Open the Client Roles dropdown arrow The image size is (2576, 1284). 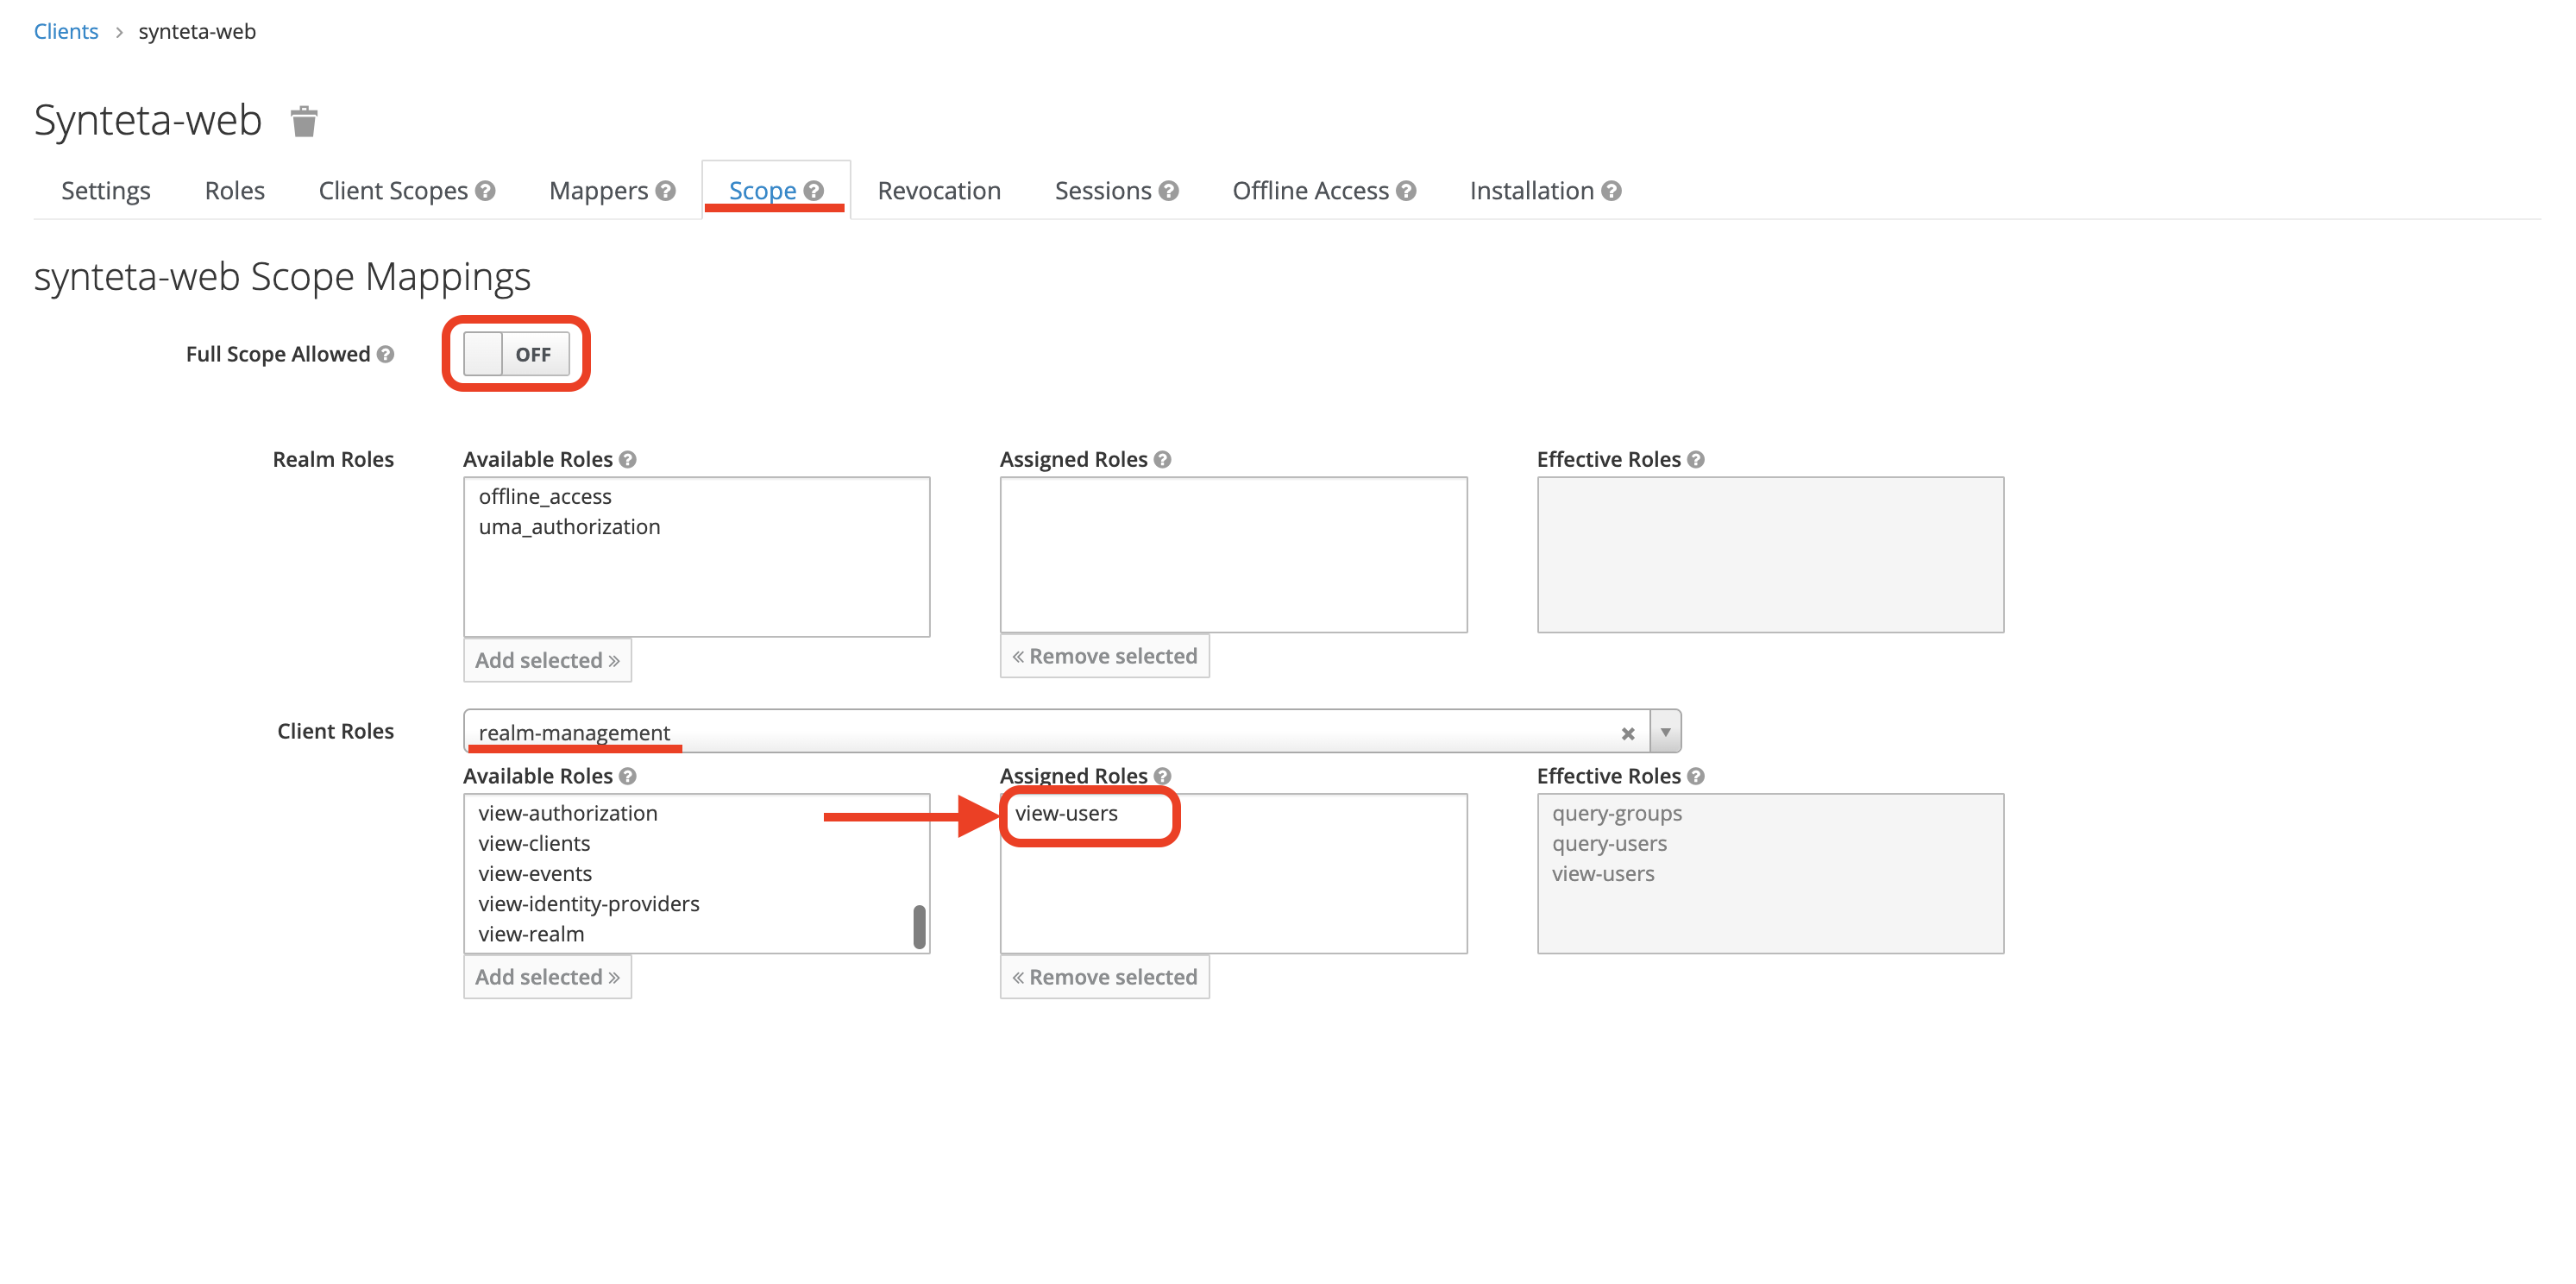click(1665, 732)
